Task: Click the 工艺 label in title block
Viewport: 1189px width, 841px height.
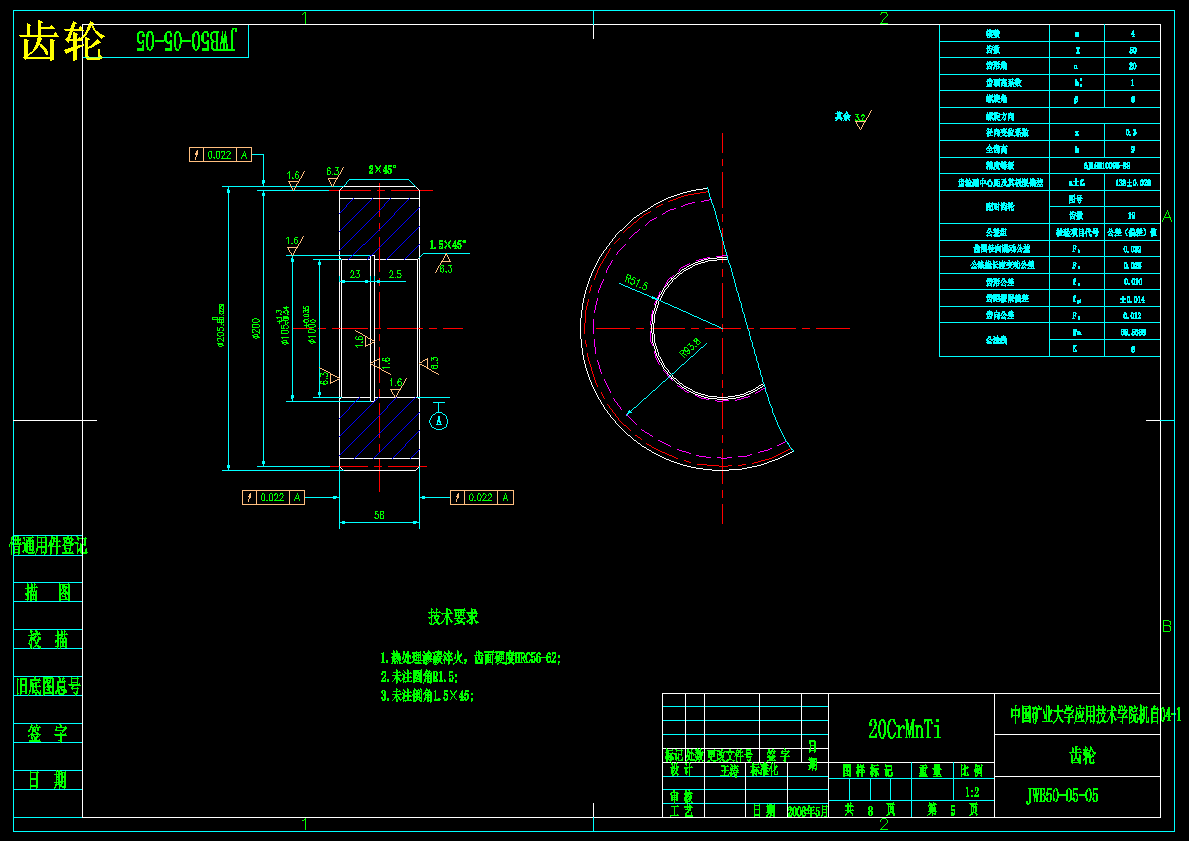Action: 681,811
